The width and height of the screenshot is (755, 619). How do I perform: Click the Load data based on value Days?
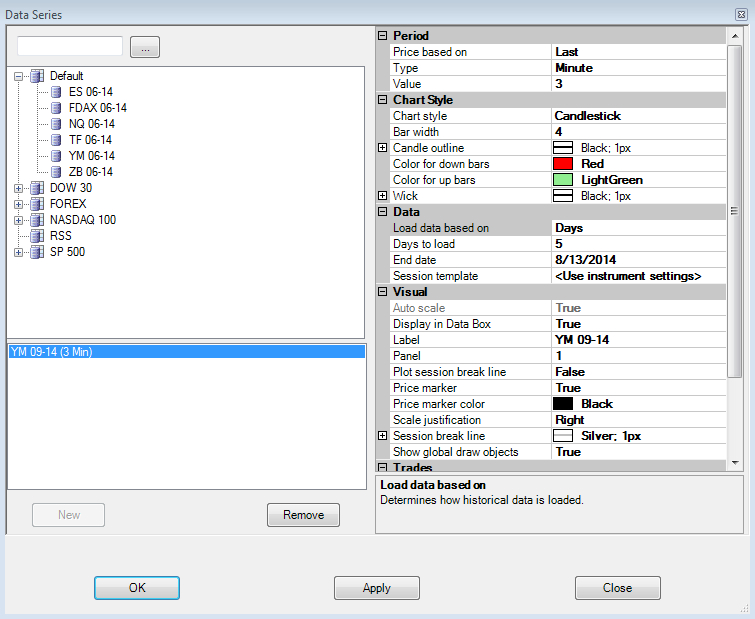pos(638,228)
